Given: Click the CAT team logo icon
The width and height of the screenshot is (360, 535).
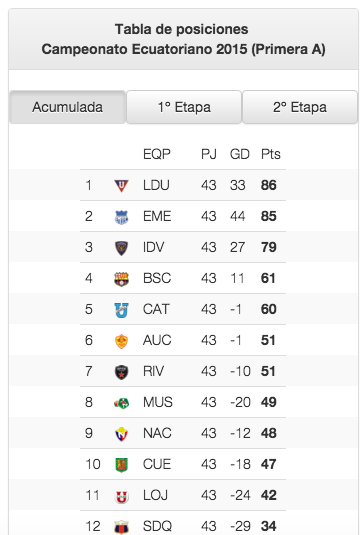Looking at the screenshot, I should click(x=121, y=310).
